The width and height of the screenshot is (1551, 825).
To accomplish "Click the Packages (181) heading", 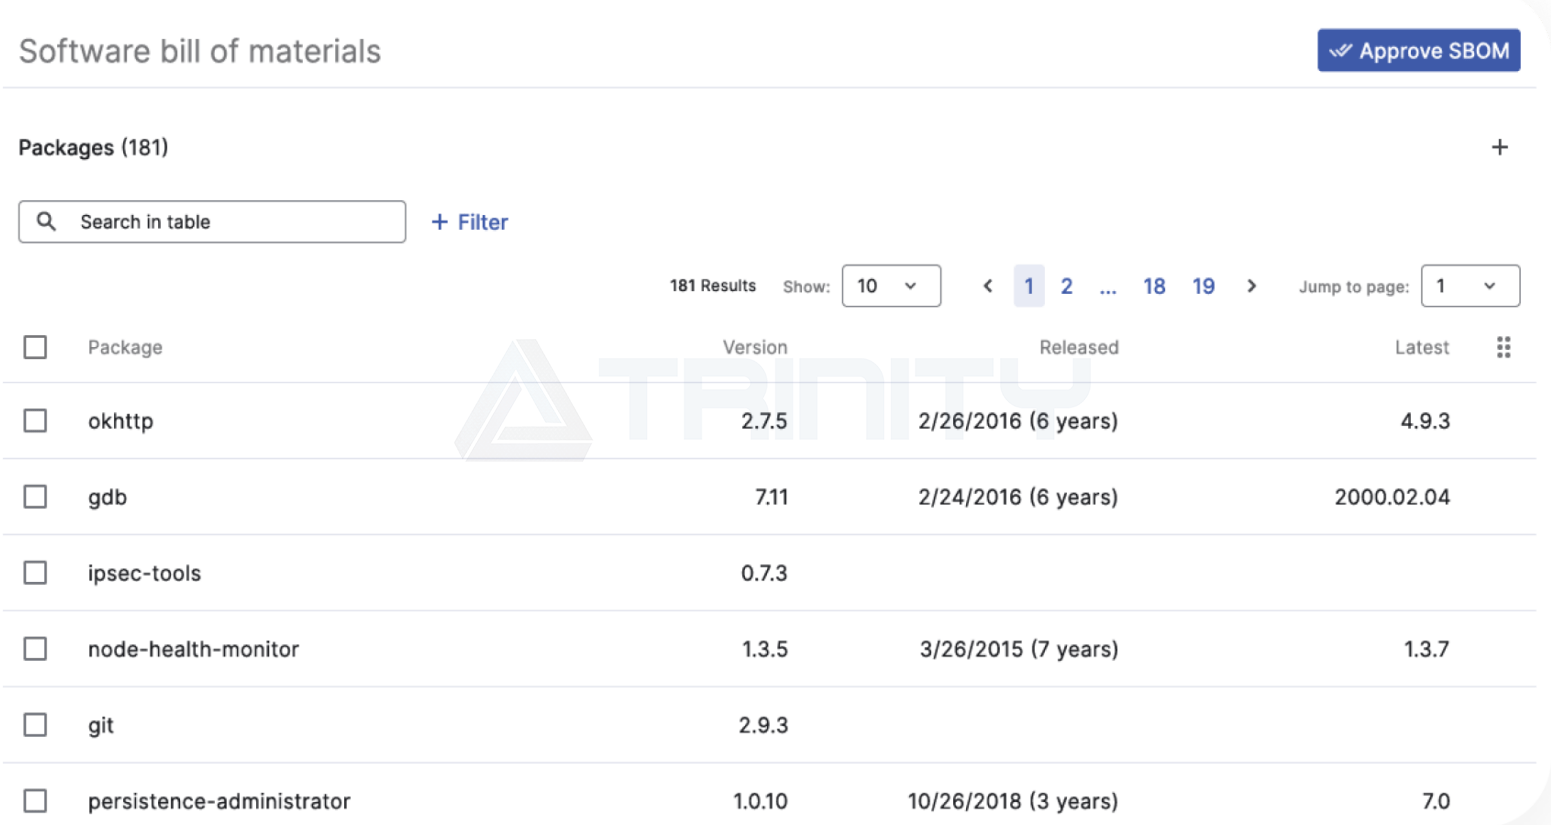I will point(93,147).
